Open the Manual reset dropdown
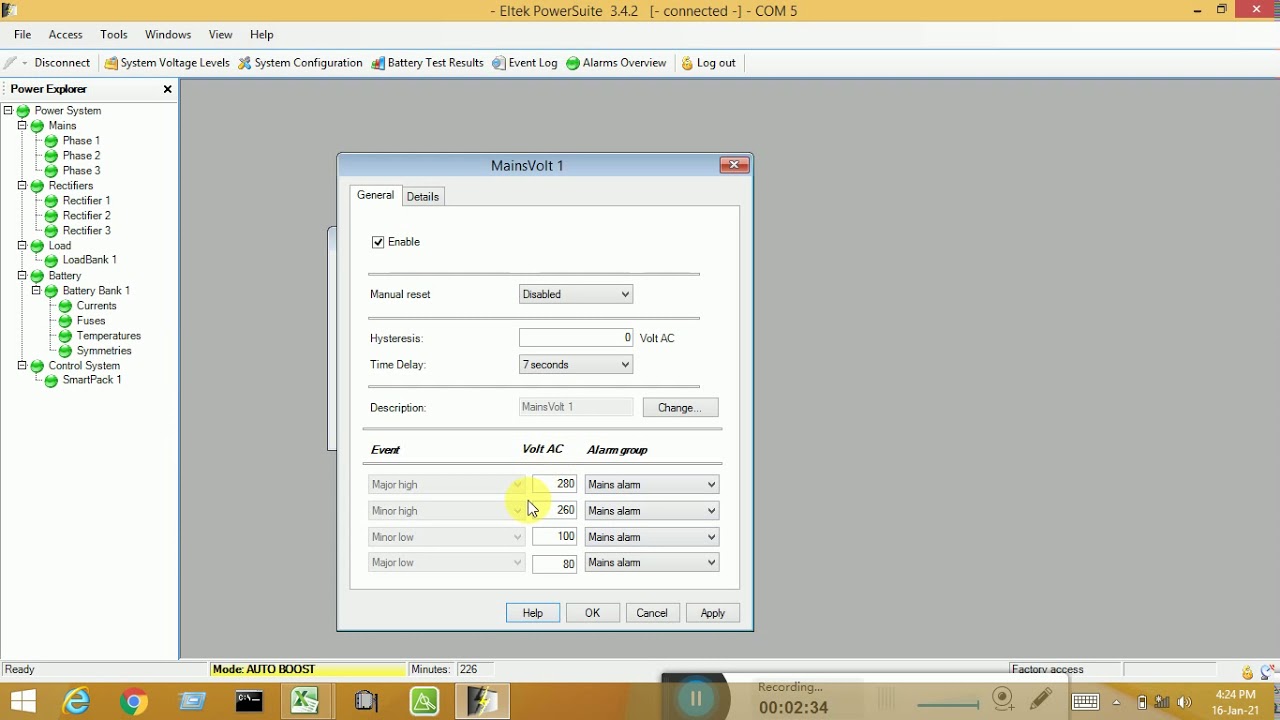1280x720 pixels. [576, 294]
